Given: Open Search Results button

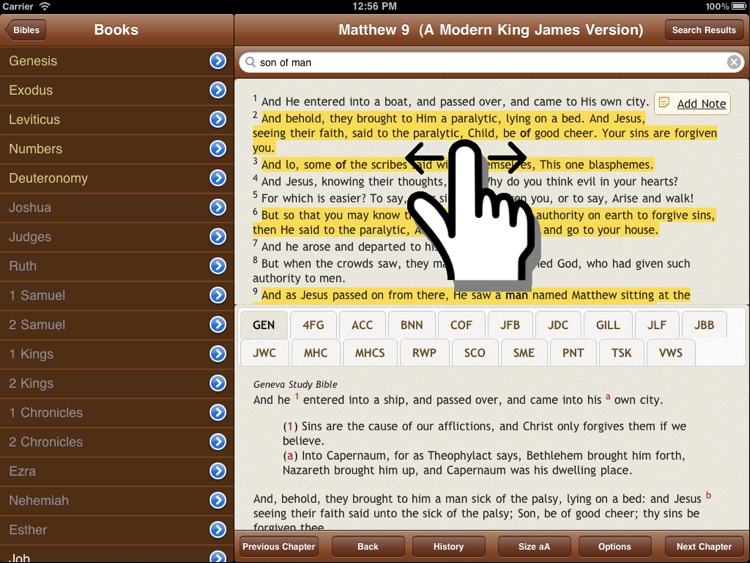Looking at the screenshot, I should tap(704, 30).
